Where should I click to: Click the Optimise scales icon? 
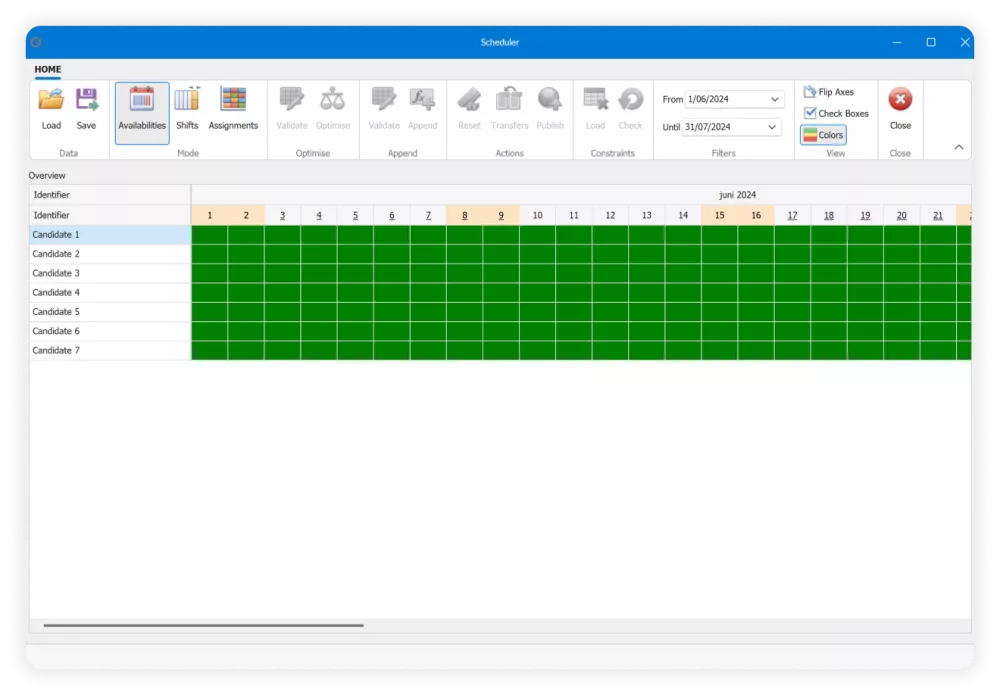point(332,99)
